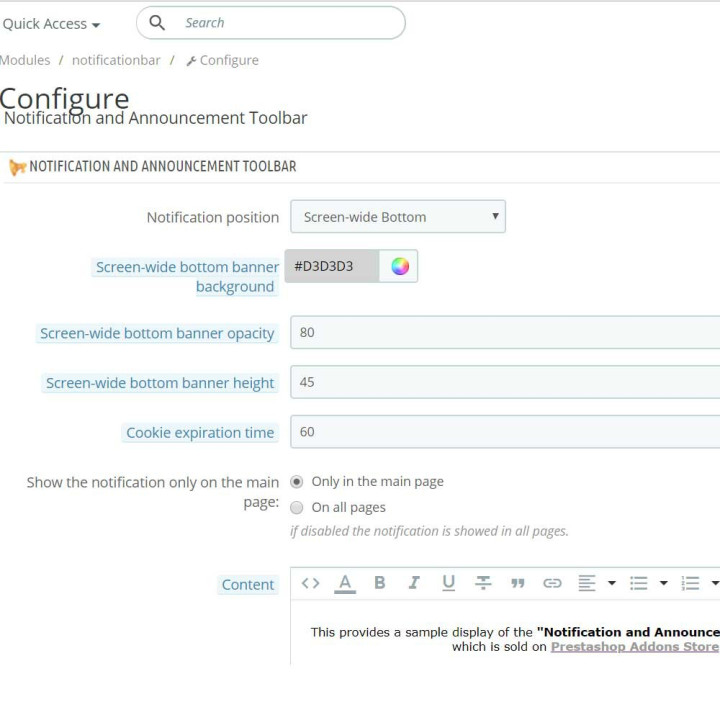Insert a blockquote in editor
The width and height of the screenshot is (720, 720).
(x=518, y=583)
